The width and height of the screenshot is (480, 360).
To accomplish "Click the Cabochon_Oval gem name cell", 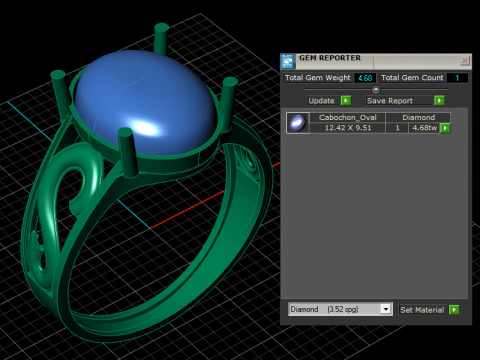I will coord(348,117).
